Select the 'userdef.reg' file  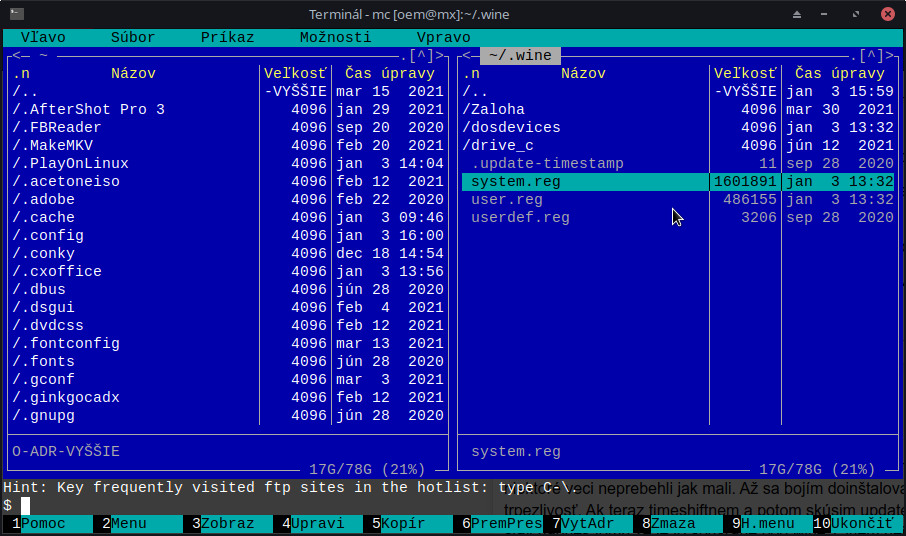tap(678, 217)
